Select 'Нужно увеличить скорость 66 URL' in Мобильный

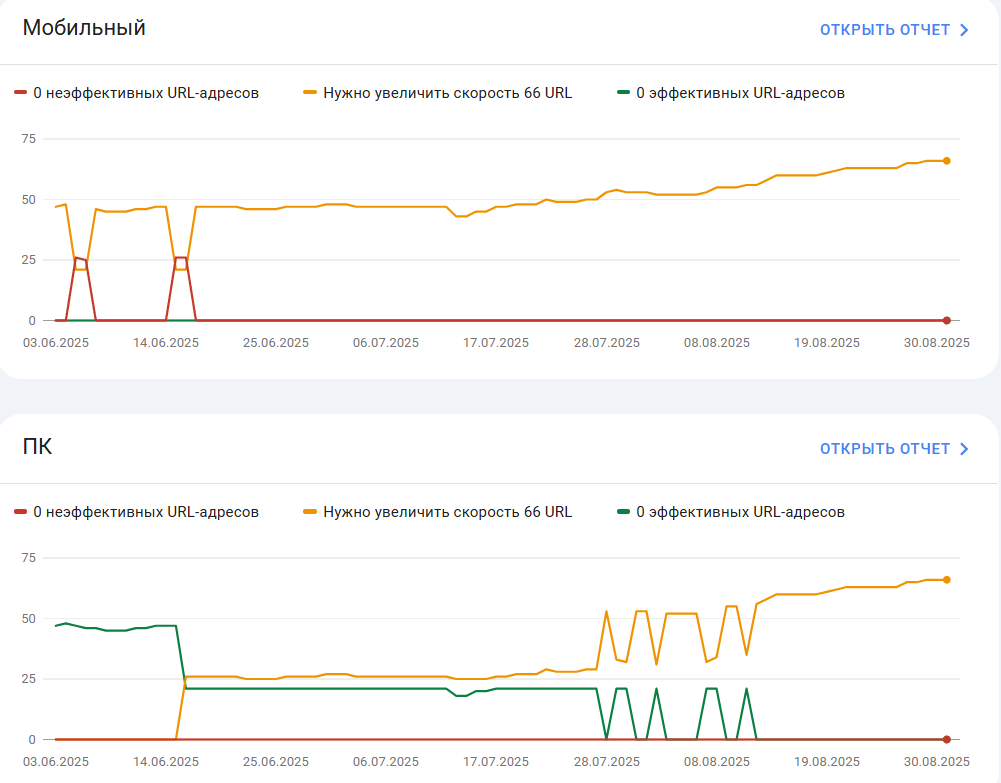pyautogui.click(x=448, y=93)
